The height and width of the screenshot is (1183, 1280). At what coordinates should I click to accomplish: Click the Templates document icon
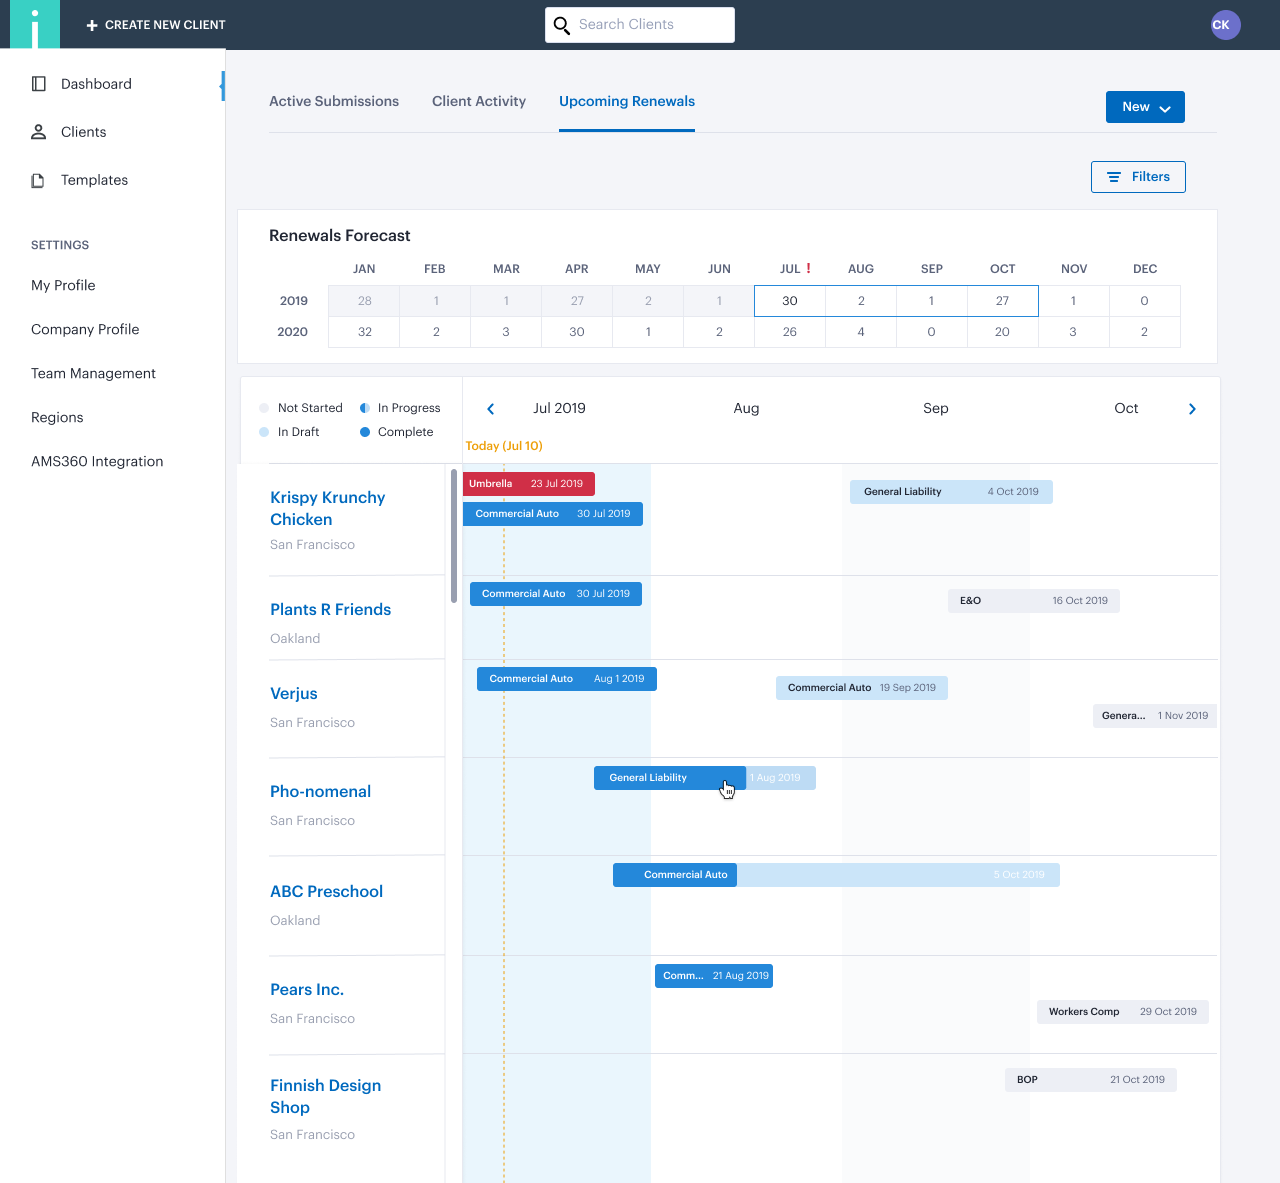[39, 180]
